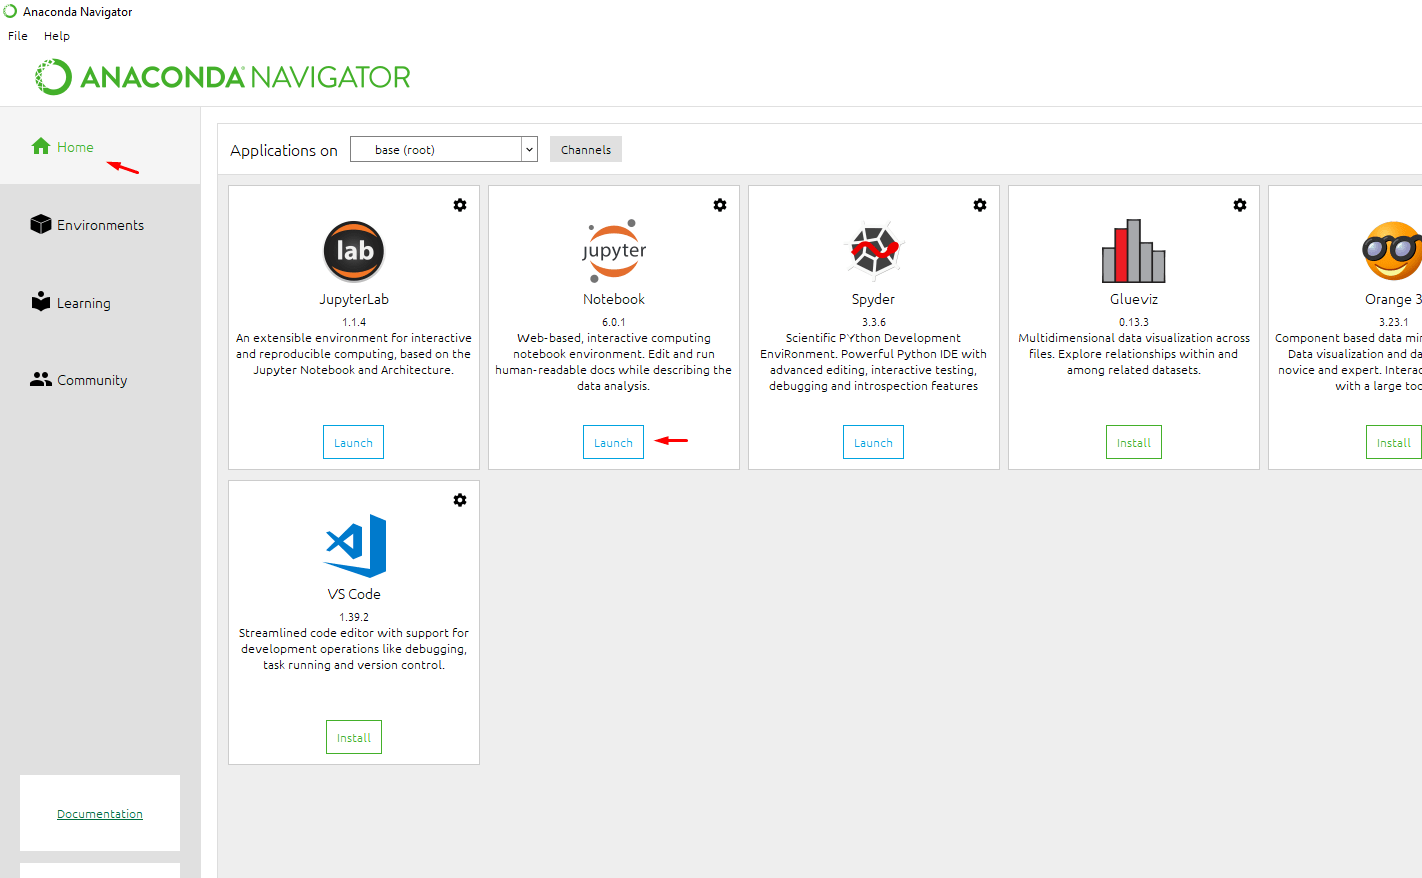Click the Home house icon

click(x=41, y=146)
